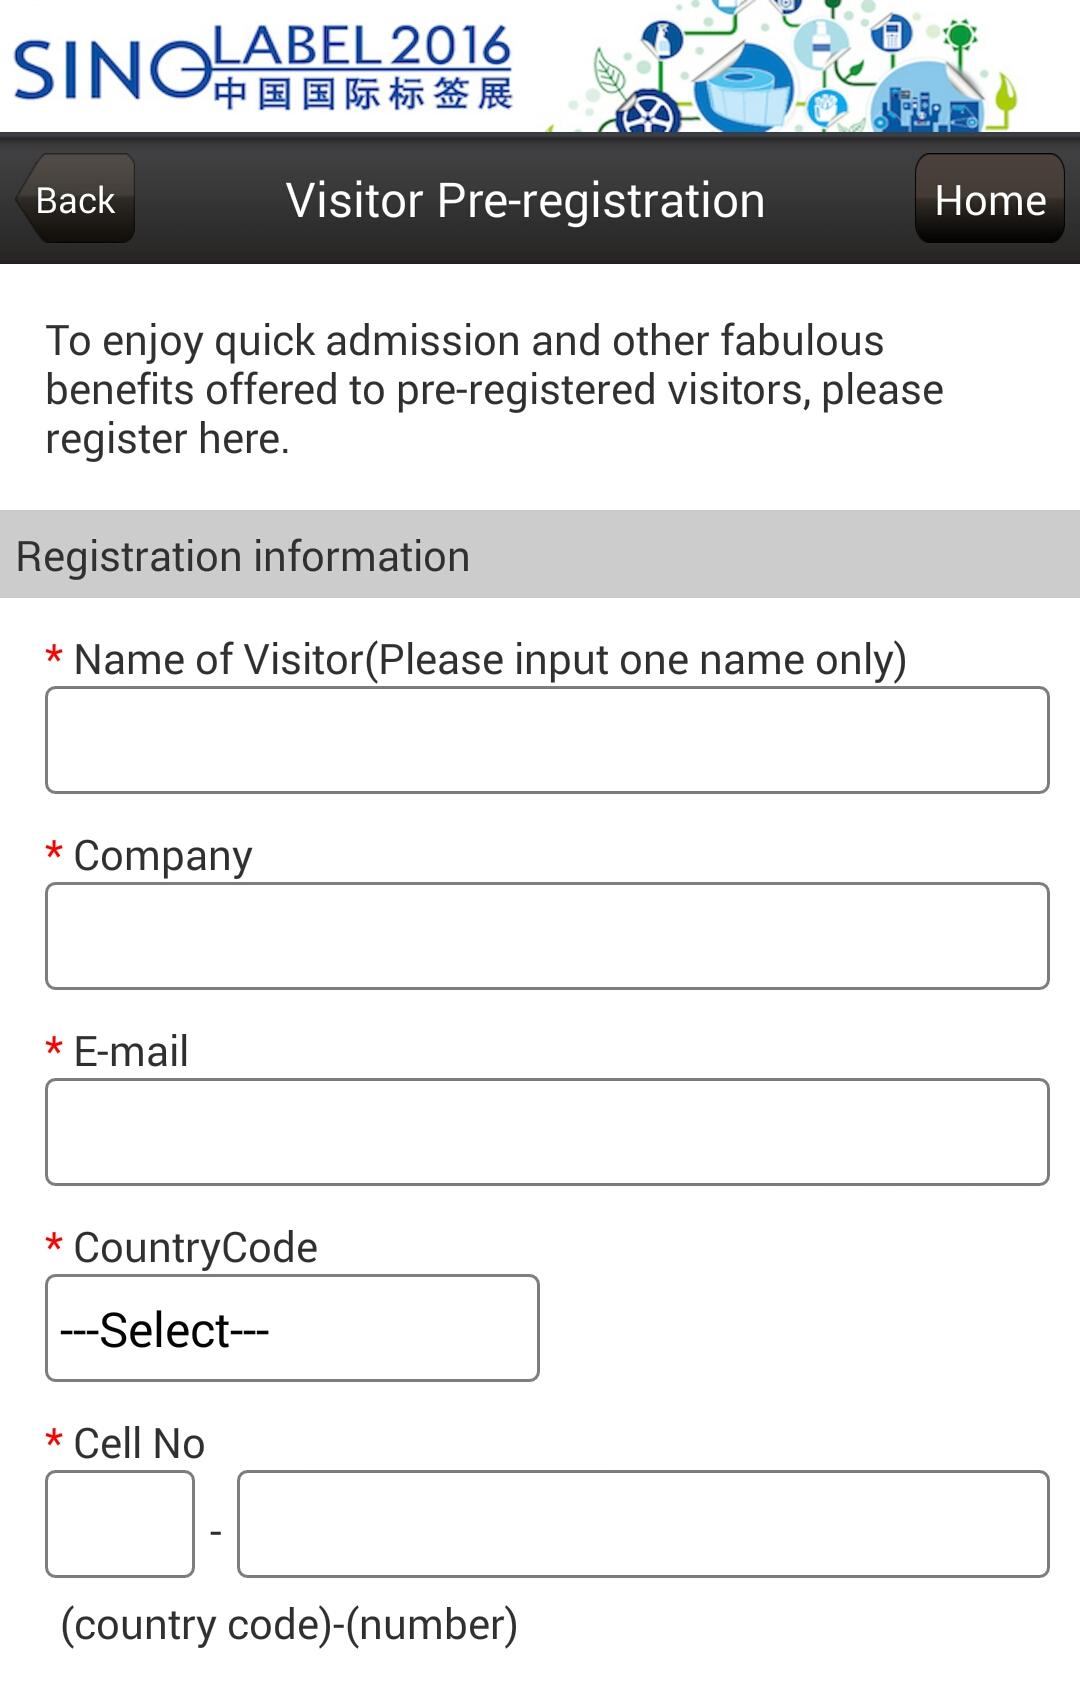Tap the spray bottle icon in banner
The height and width of the screenshot is (1700, 1080).
point(662,40)
